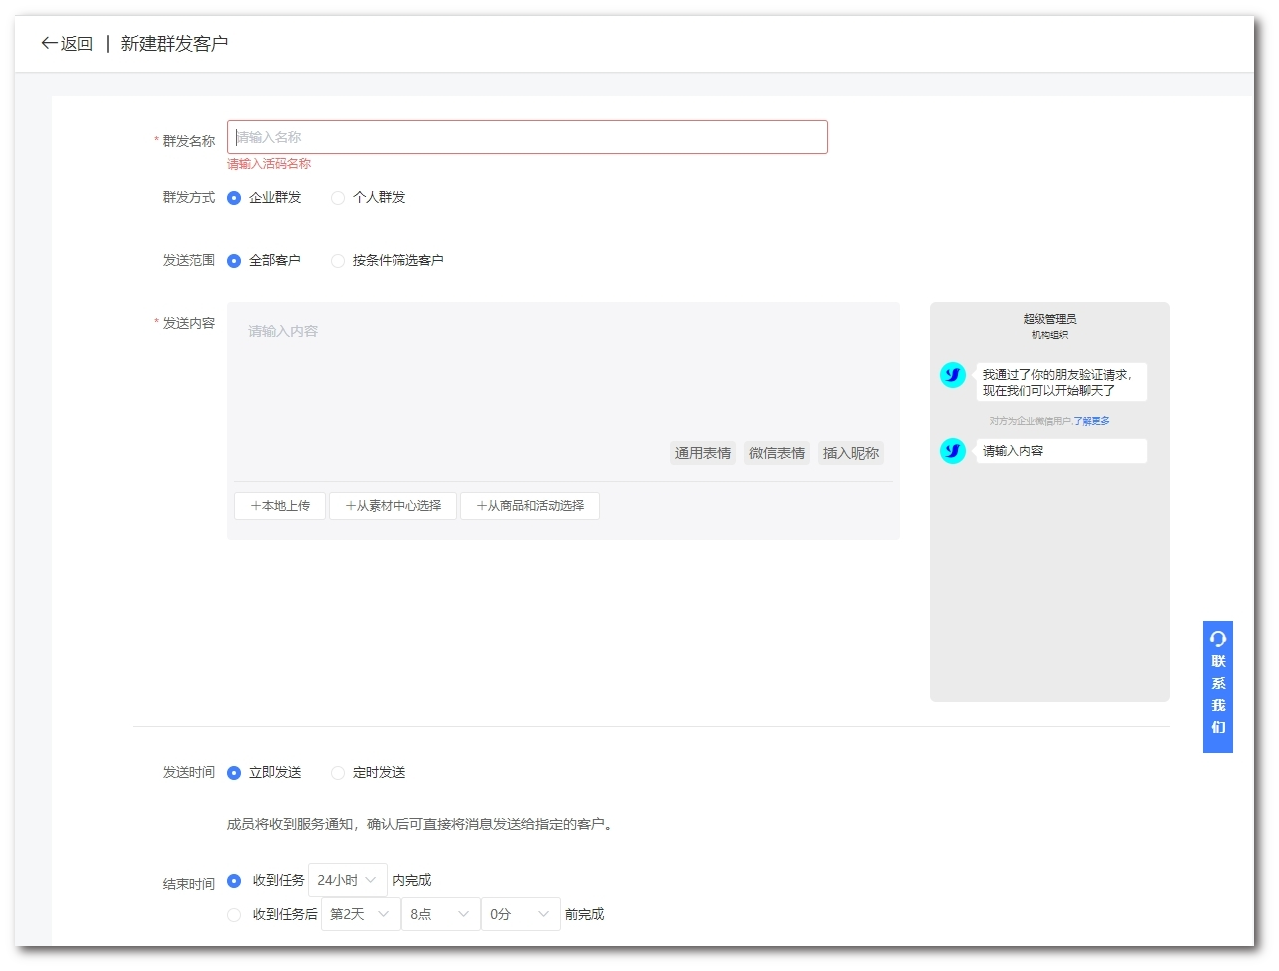
Task: Expand the 0分 minute dropdown
Action: (x=520, y=915)
